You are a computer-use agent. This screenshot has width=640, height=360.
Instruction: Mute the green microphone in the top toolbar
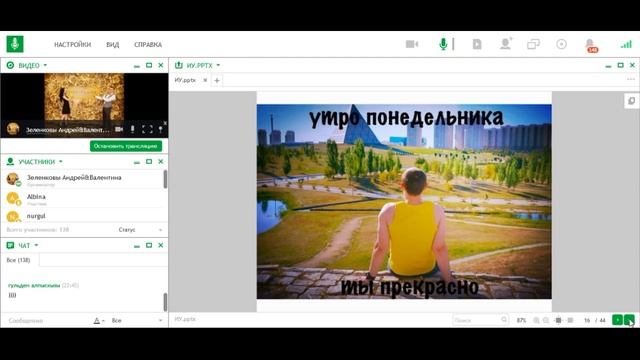point(443,44)
